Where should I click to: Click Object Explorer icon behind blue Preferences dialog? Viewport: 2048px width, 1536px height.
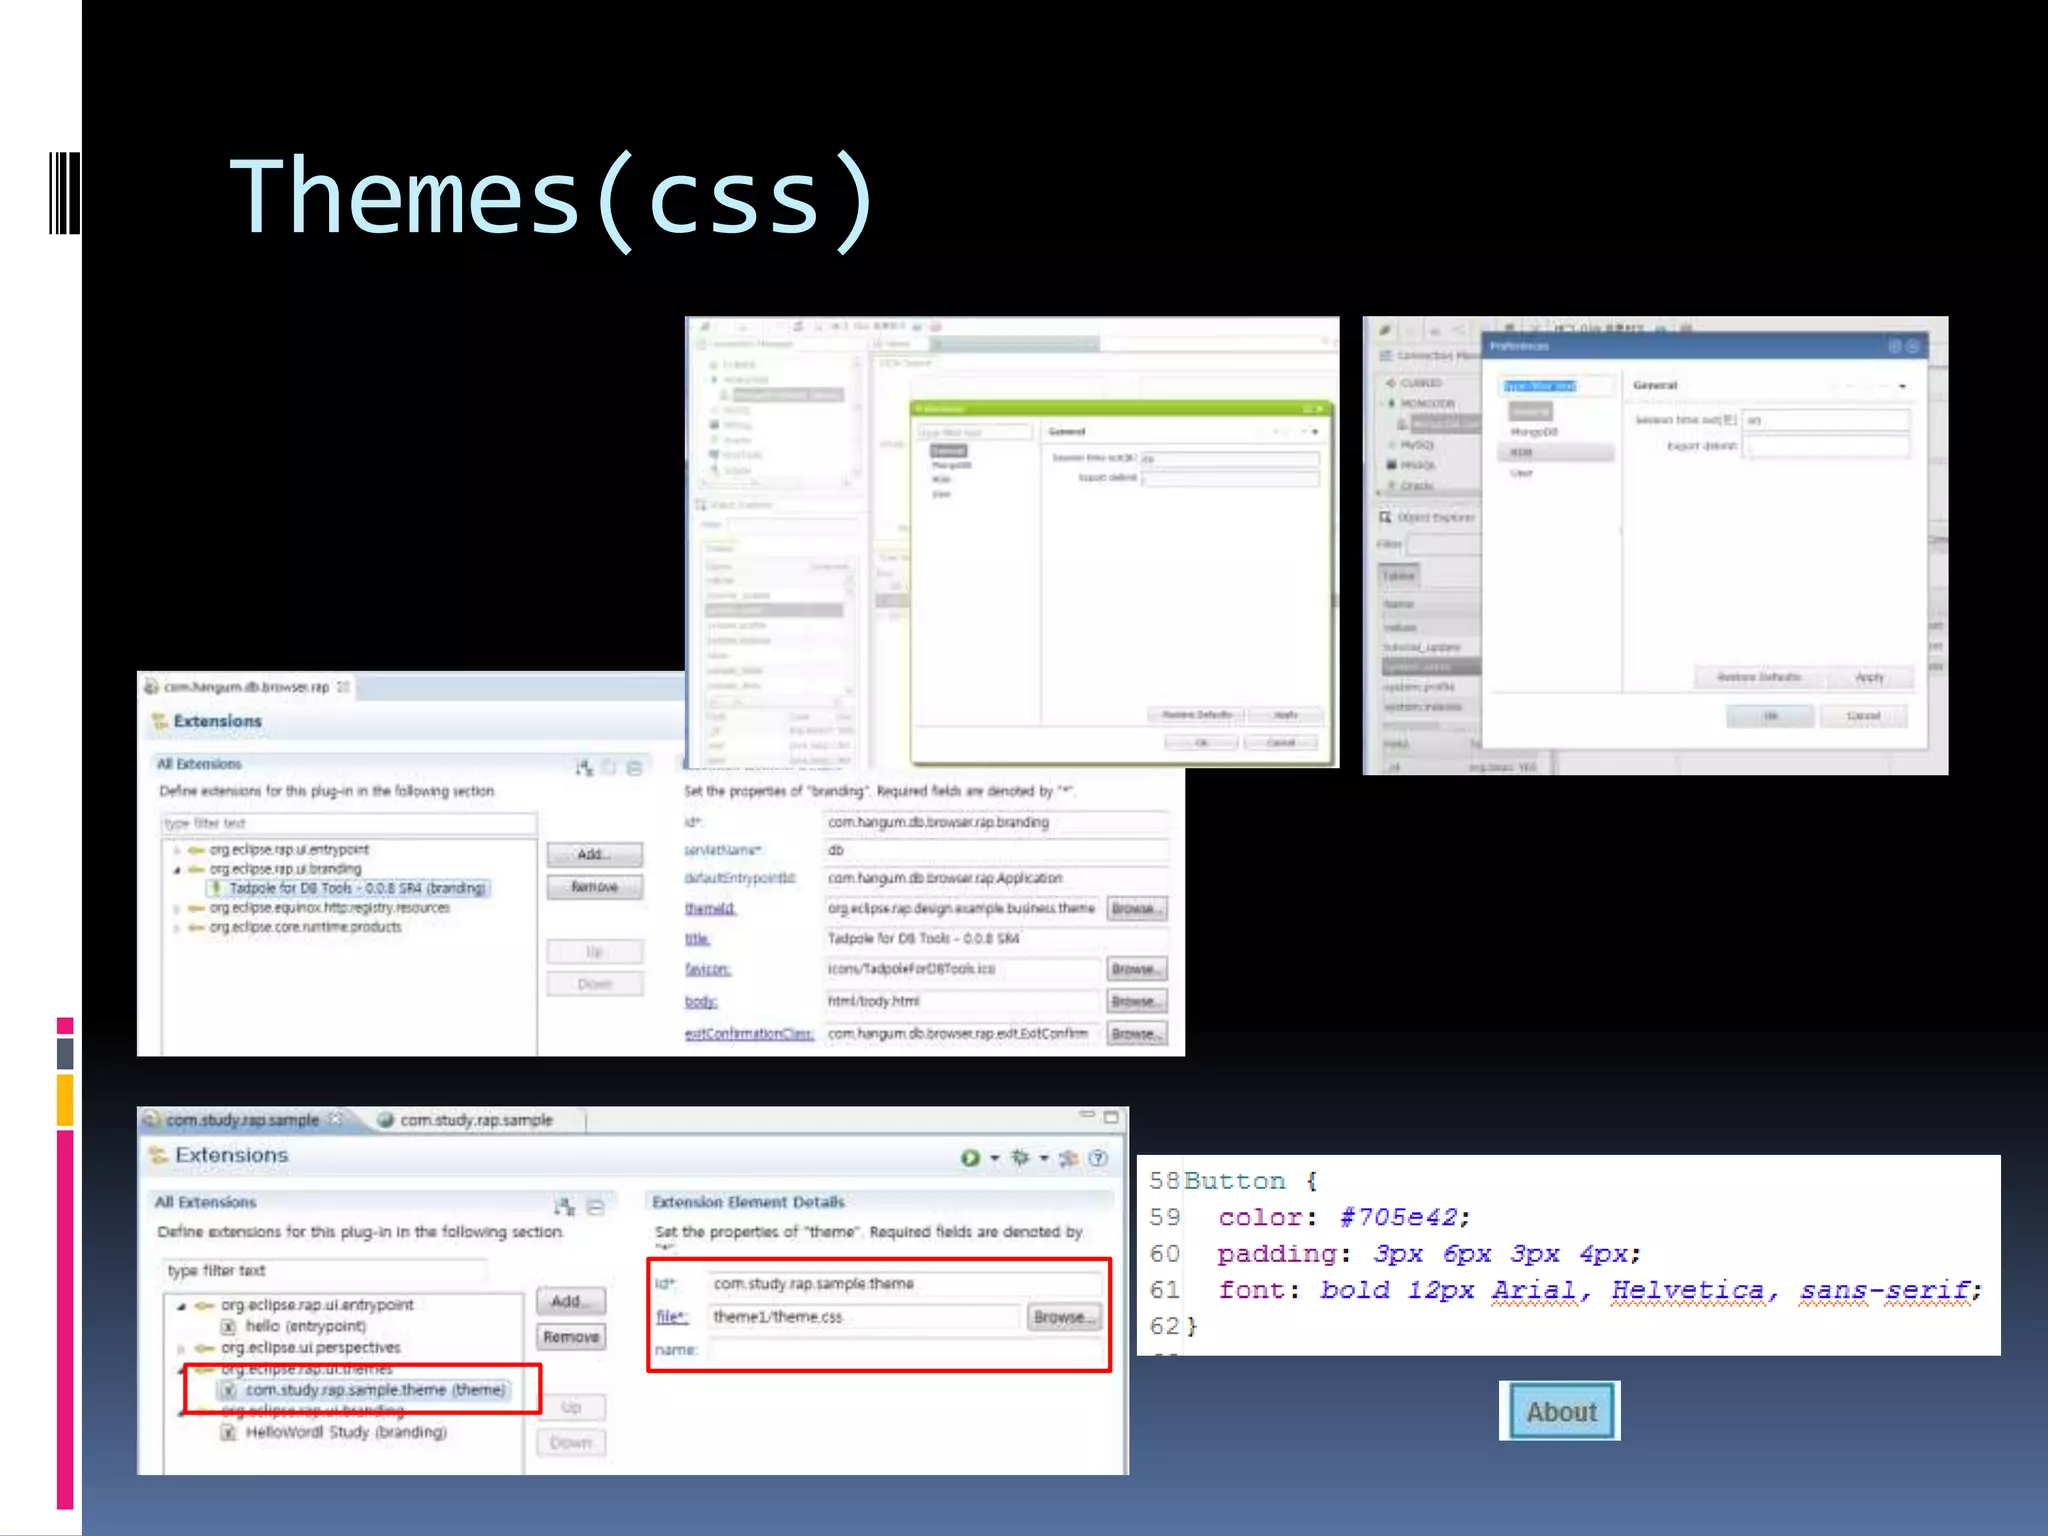click(x=1385, y=517)
